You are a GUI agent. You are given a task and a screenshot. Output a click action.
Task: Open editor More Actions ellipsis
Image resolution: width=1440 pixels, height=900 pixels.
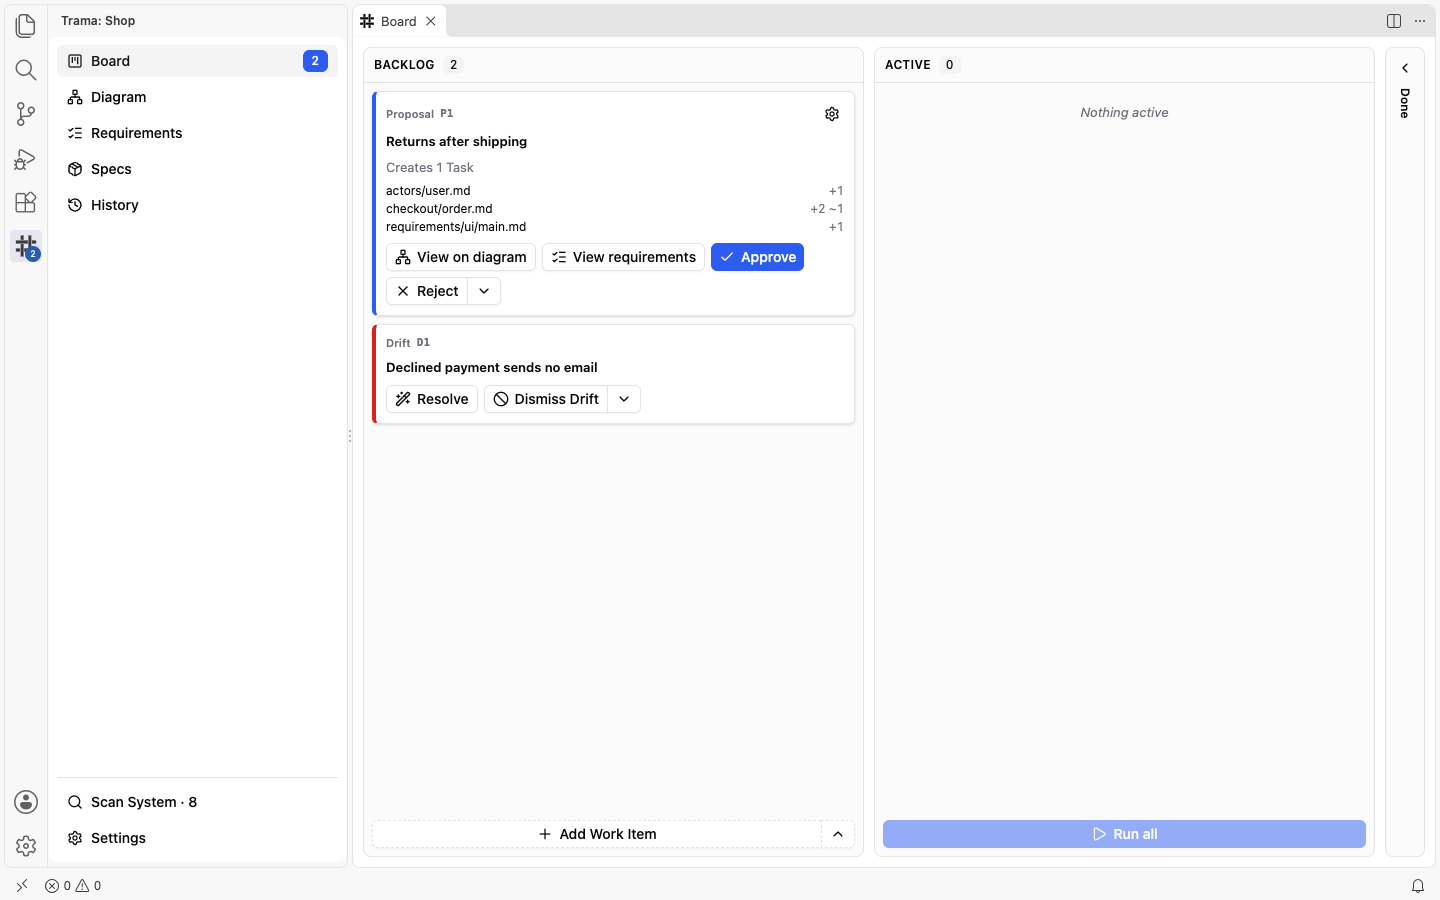tap(1420, 21)
